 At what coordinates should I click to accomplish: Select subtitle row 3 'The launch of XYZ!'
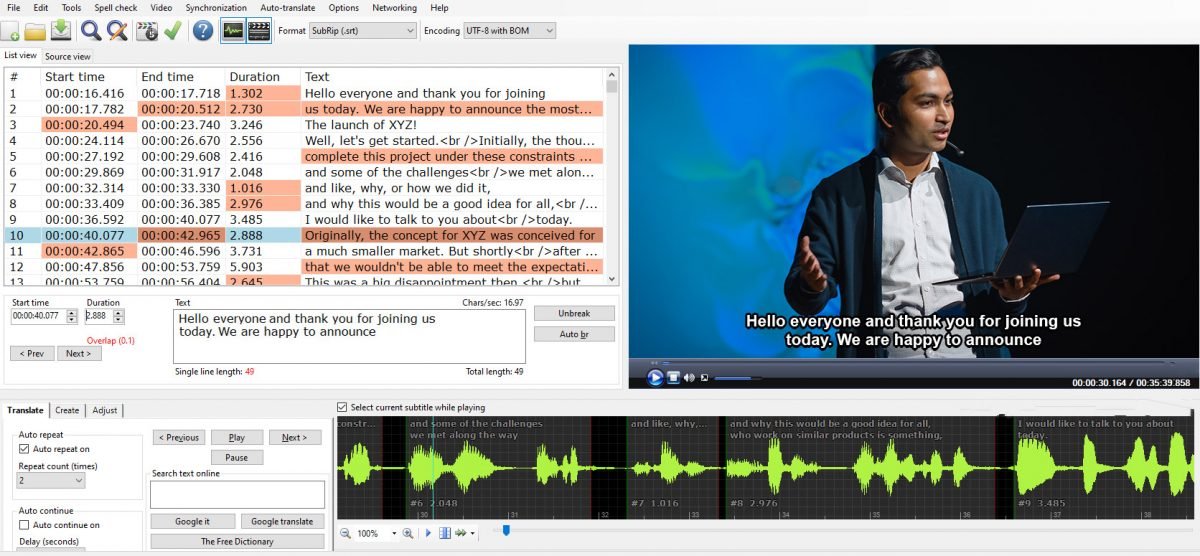(305, 125)
